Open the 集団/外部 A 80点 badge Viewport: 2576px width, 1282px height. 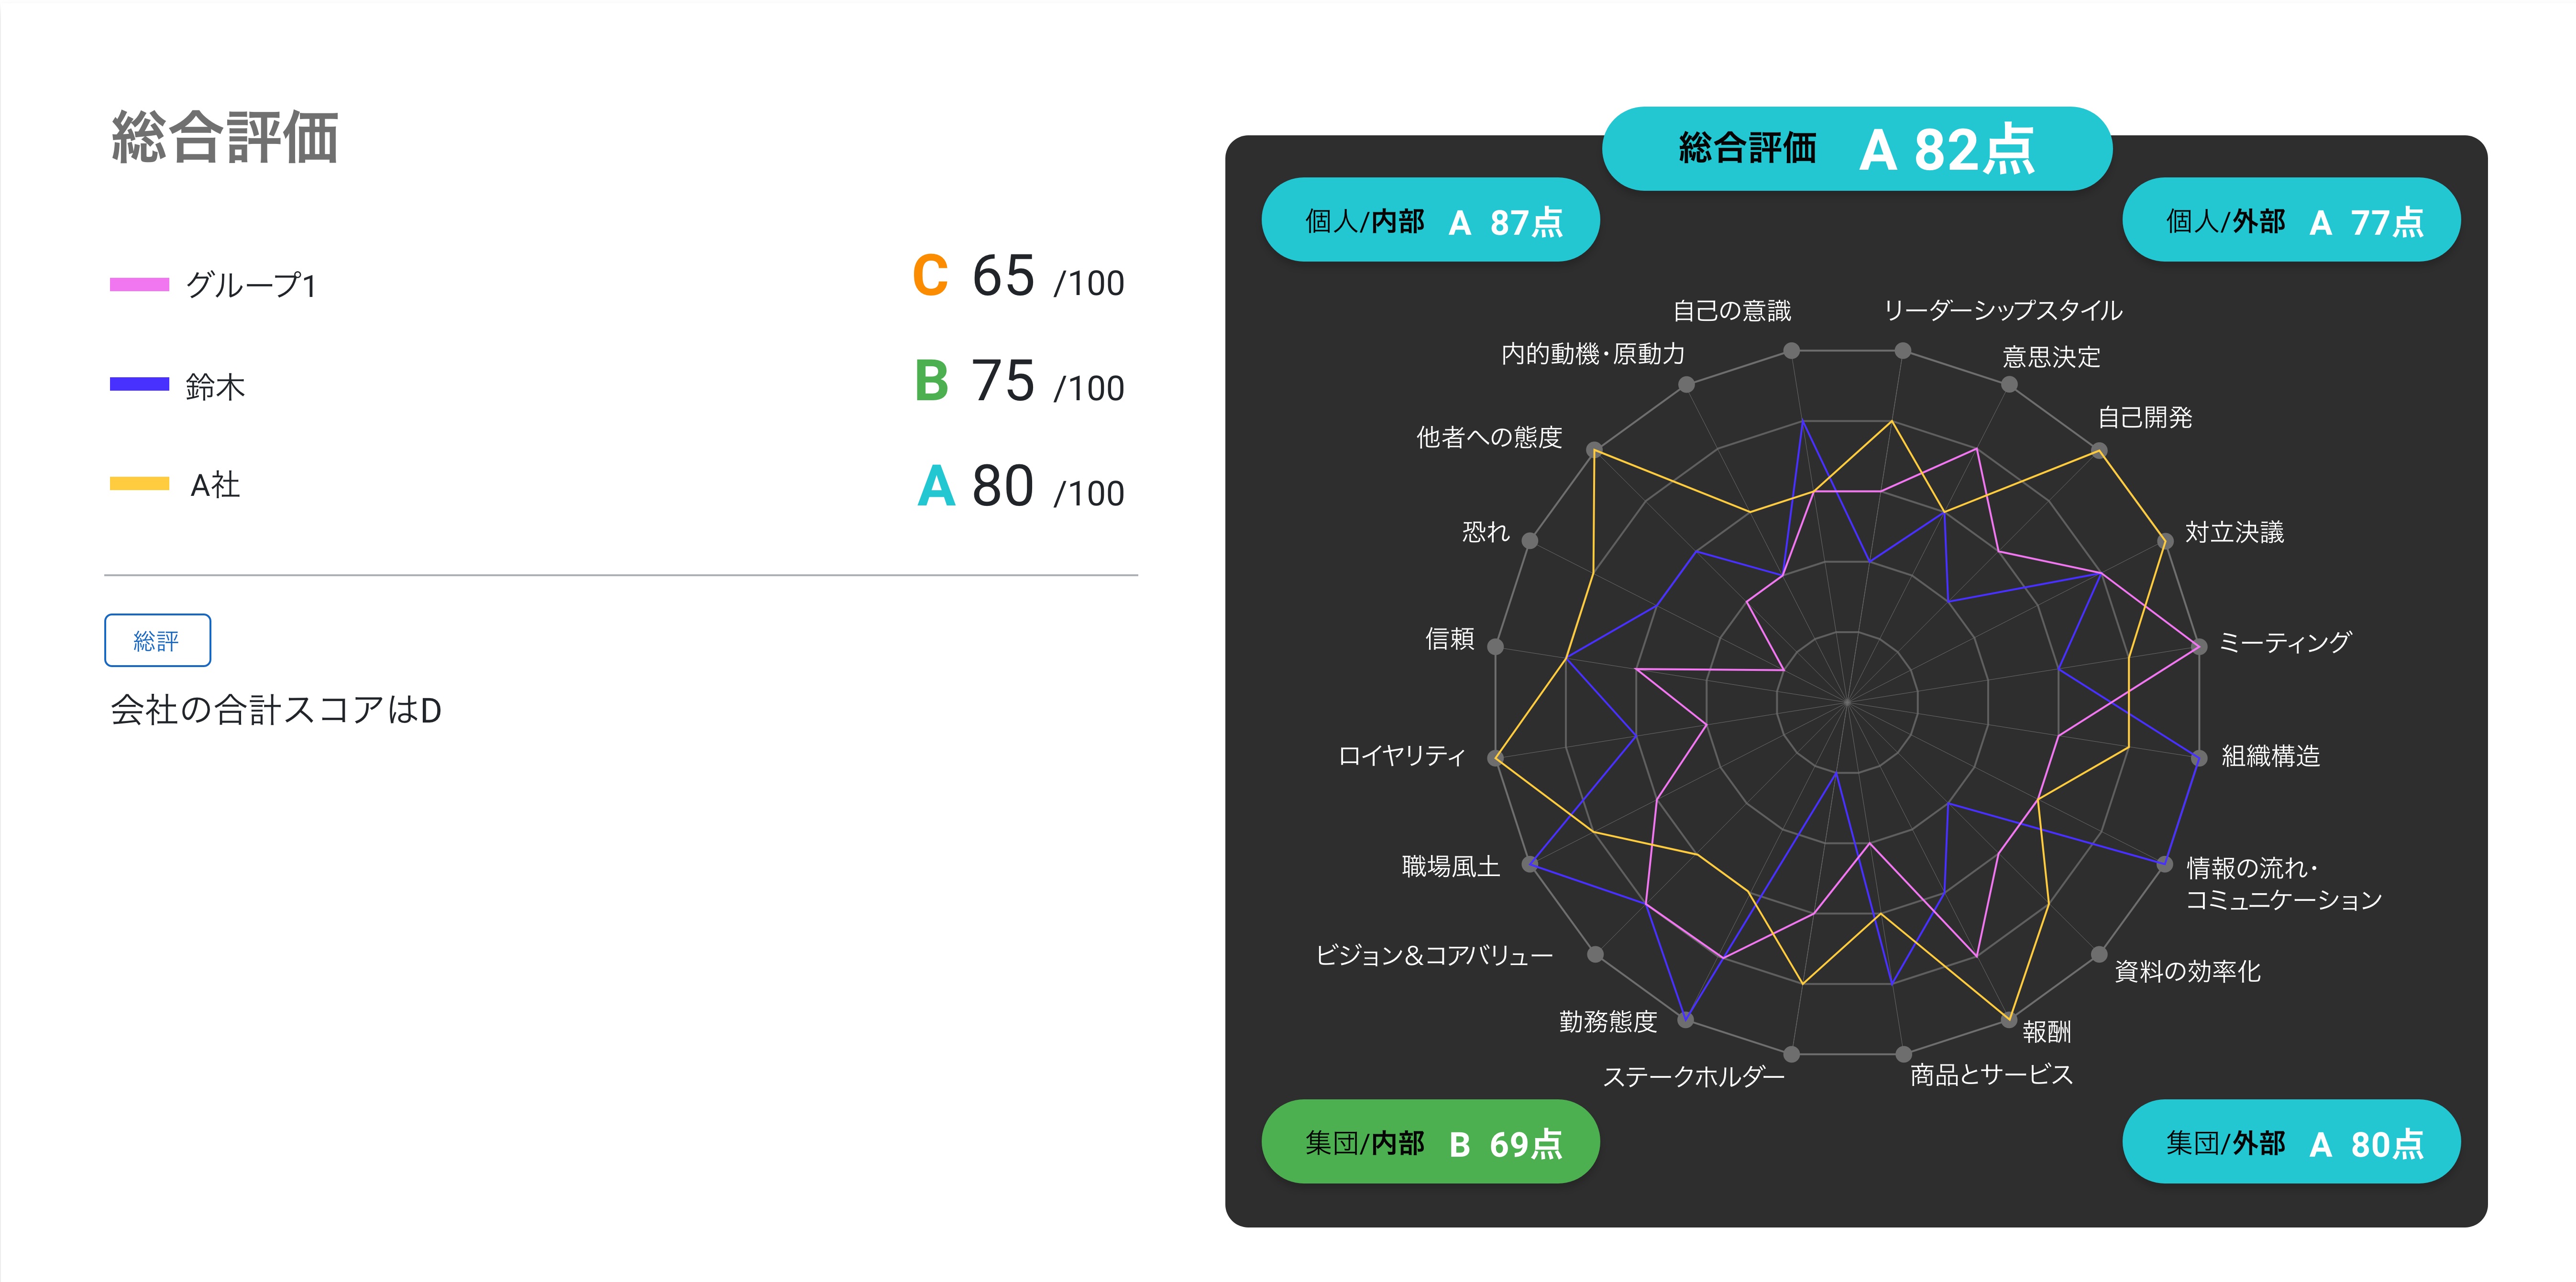pyautogui.click(x=2290, y=1142)
